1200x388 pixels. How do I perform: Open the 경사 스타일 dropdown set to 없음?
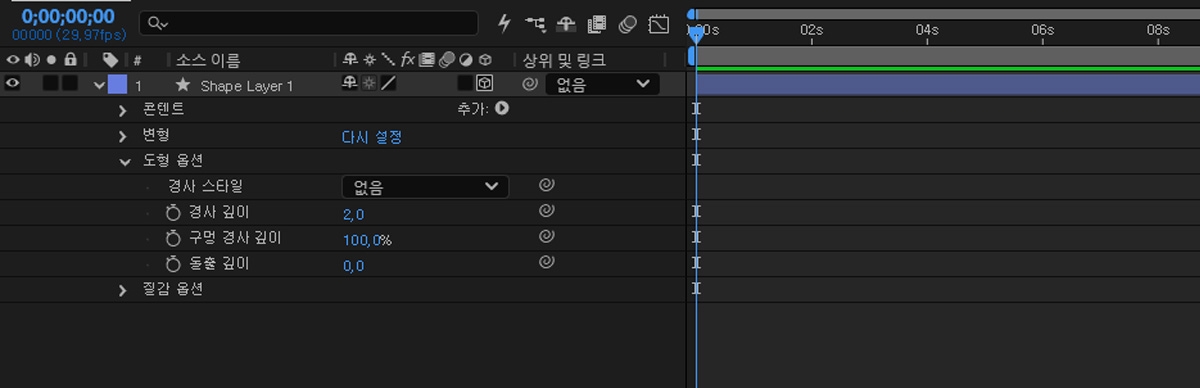[425, 186]
